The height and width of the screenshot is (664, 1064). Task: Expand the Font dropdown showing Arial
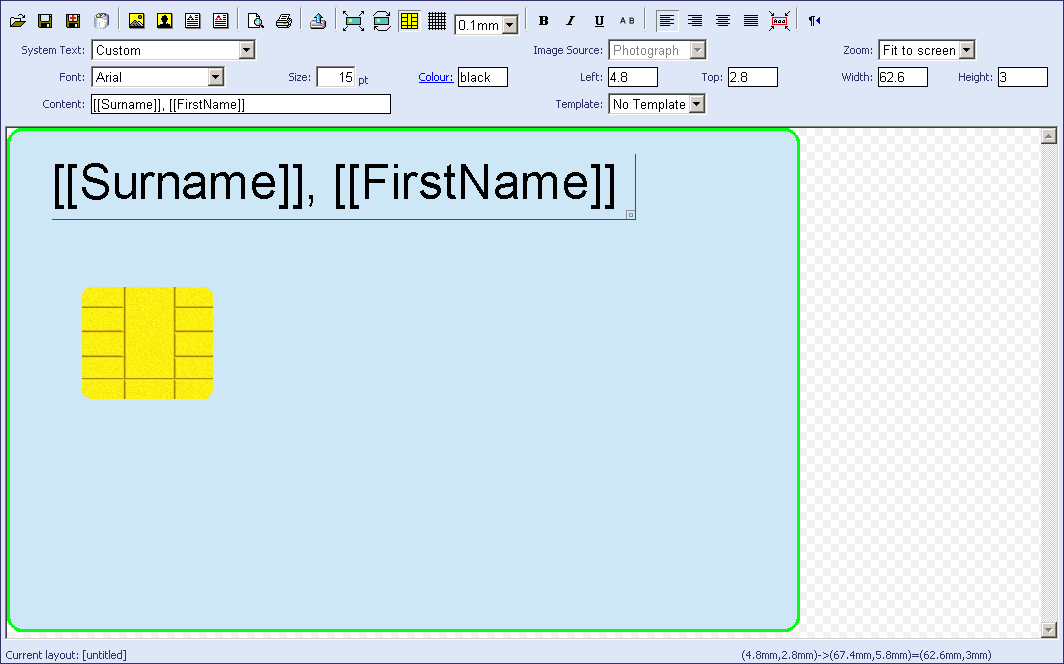pyautogui.click(x=215, y=77)
